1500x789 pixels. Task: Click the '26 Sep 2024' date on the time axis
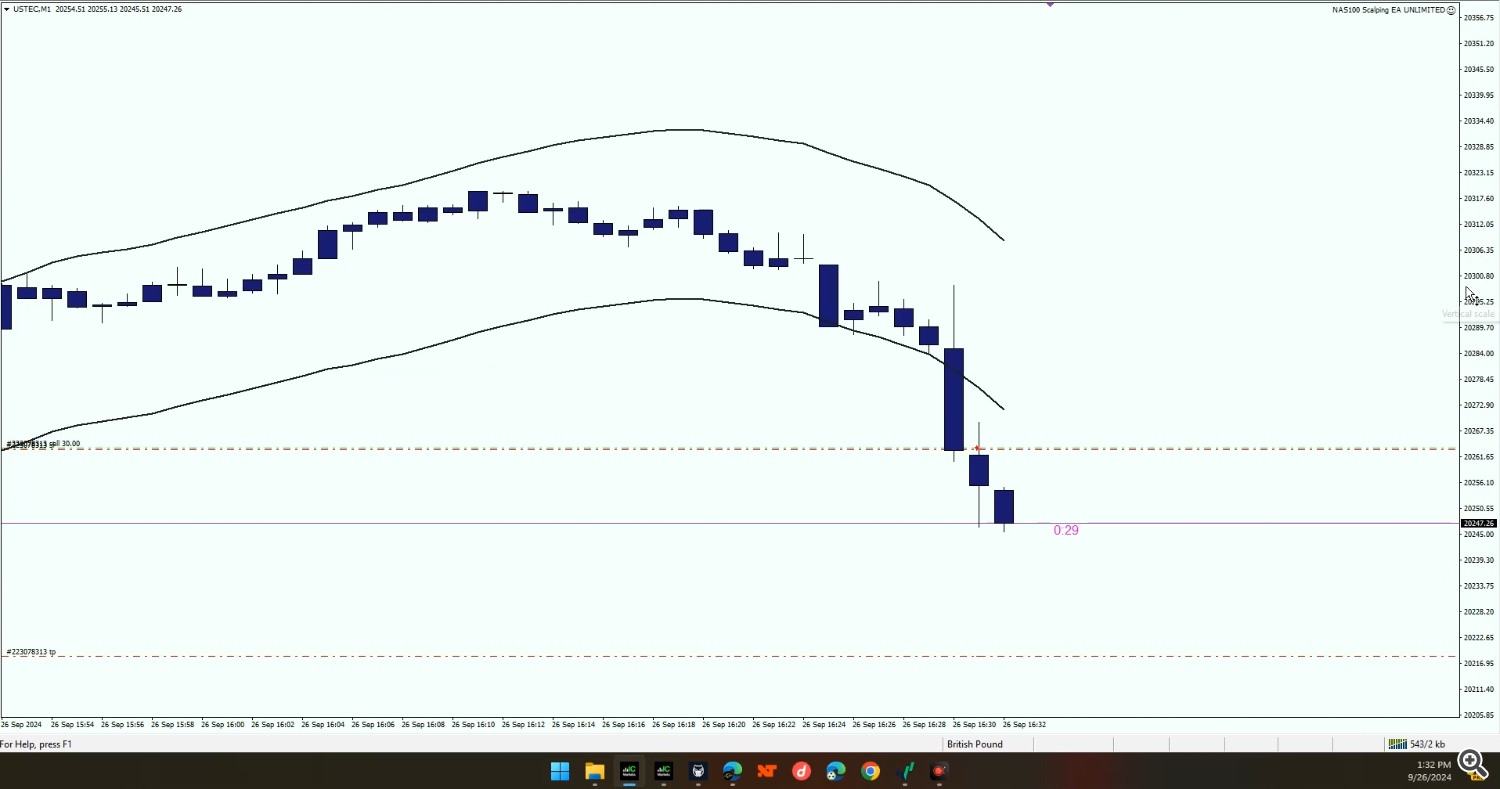click(x=21, y=724)
